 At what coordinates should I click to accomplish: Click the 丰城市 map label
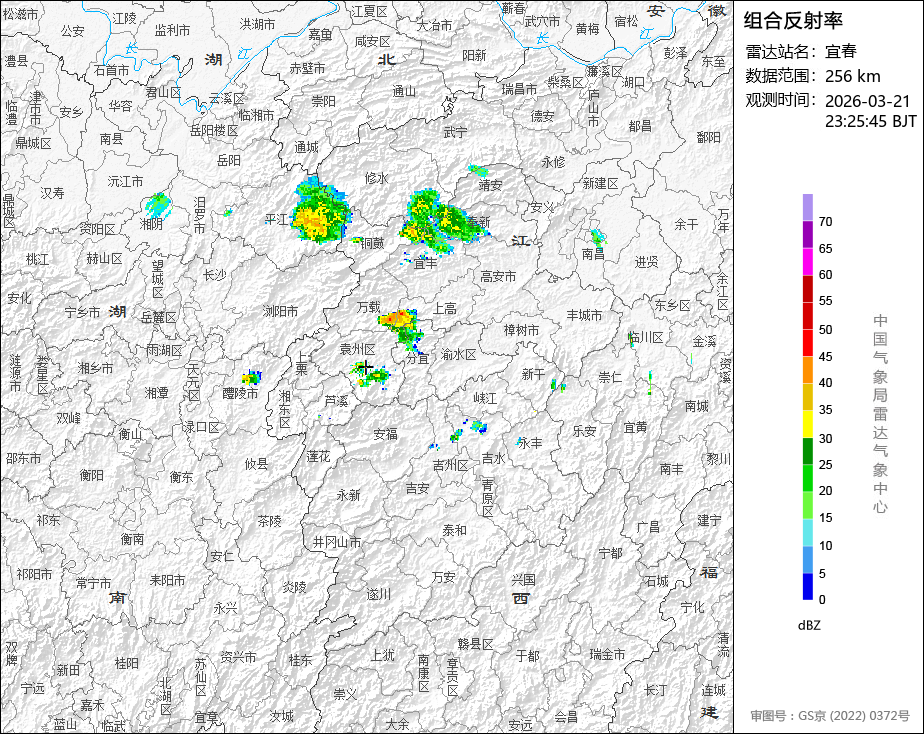point(585,315)
